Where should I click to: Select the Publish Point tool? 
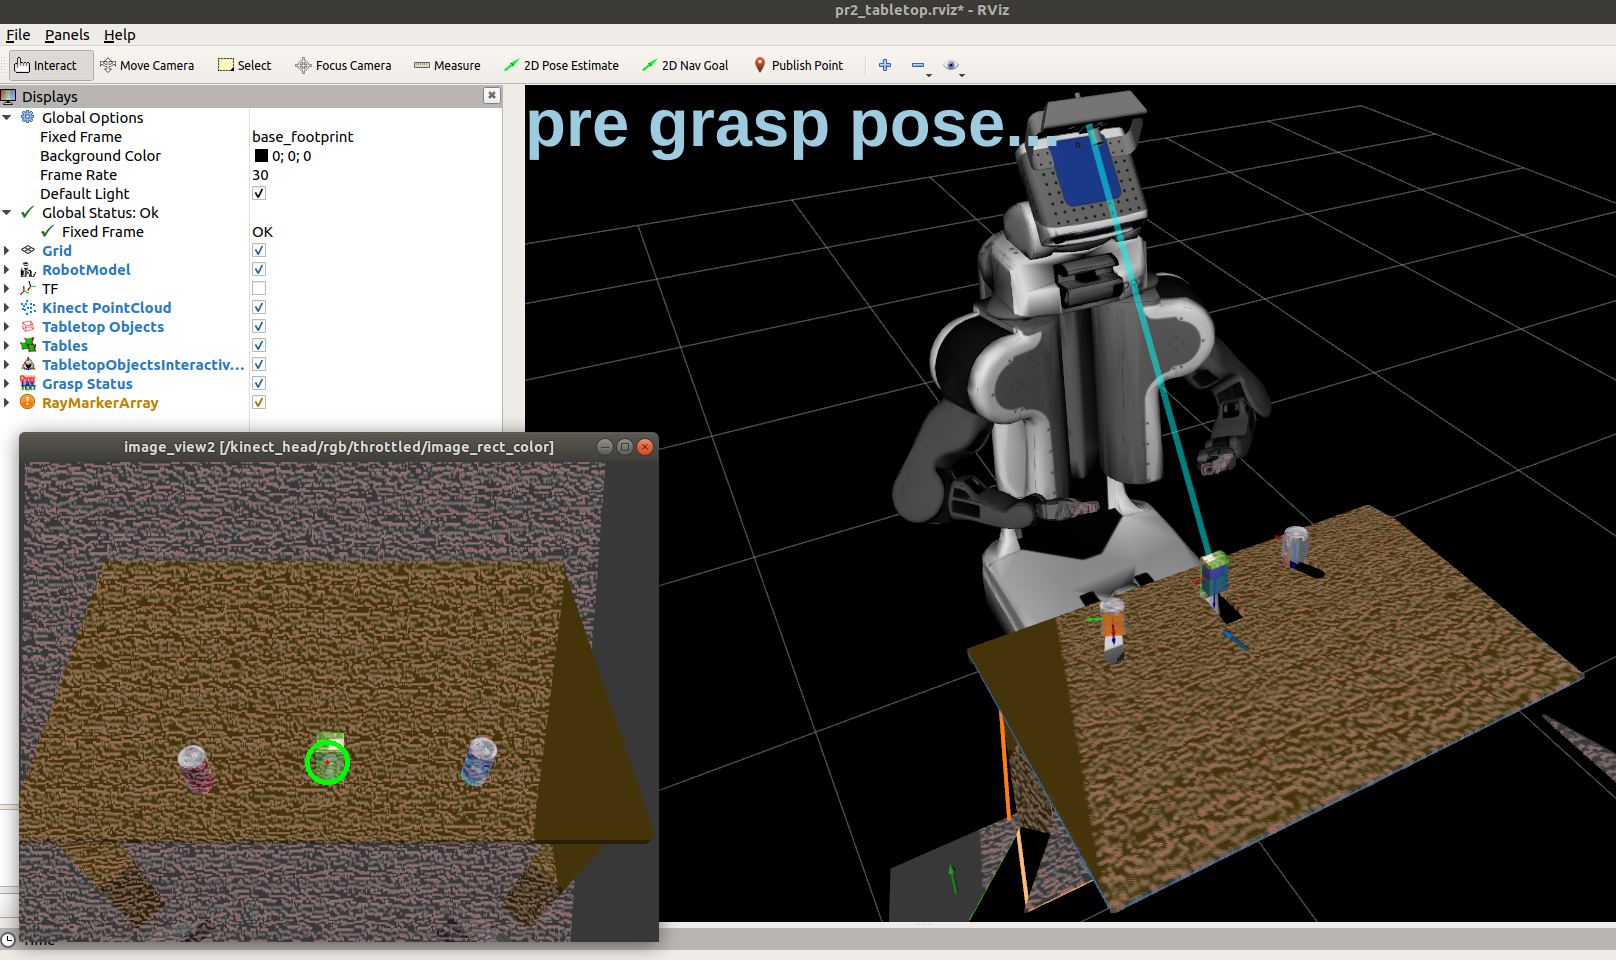click(x=798, y=65)
